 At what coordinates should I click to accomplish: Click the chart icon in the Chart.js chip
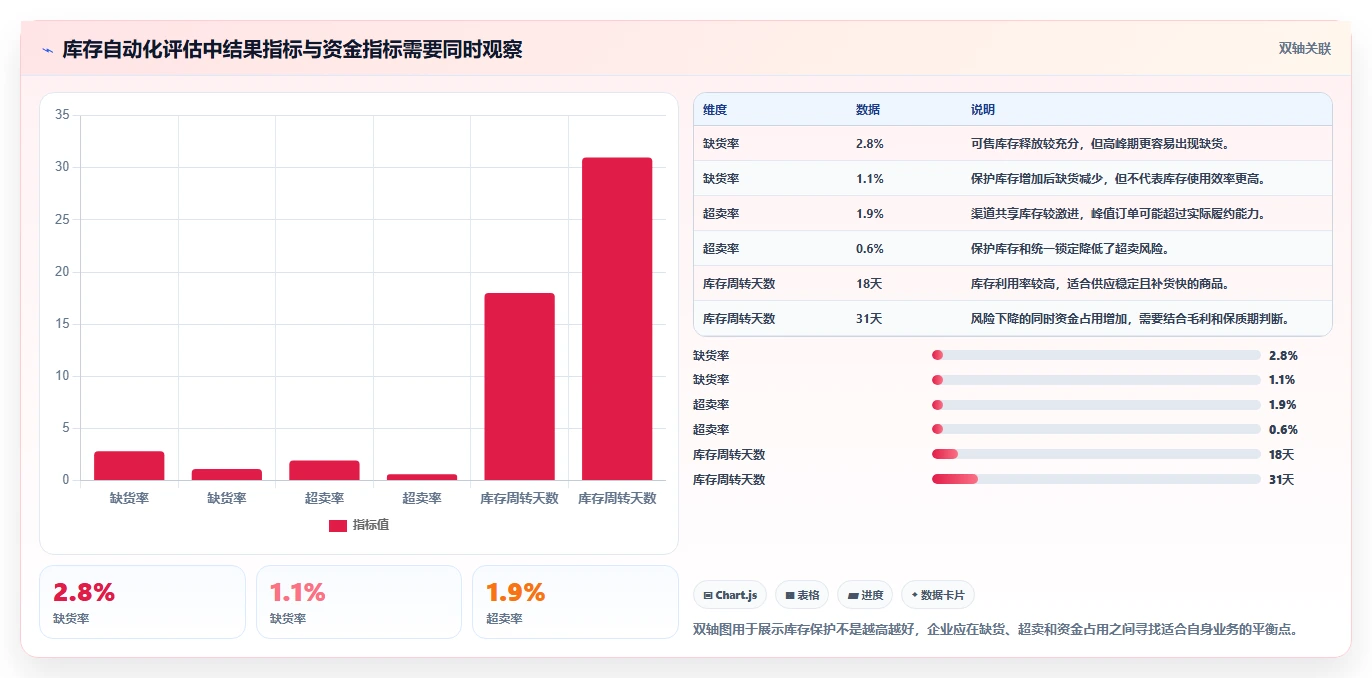pos(708,595)
